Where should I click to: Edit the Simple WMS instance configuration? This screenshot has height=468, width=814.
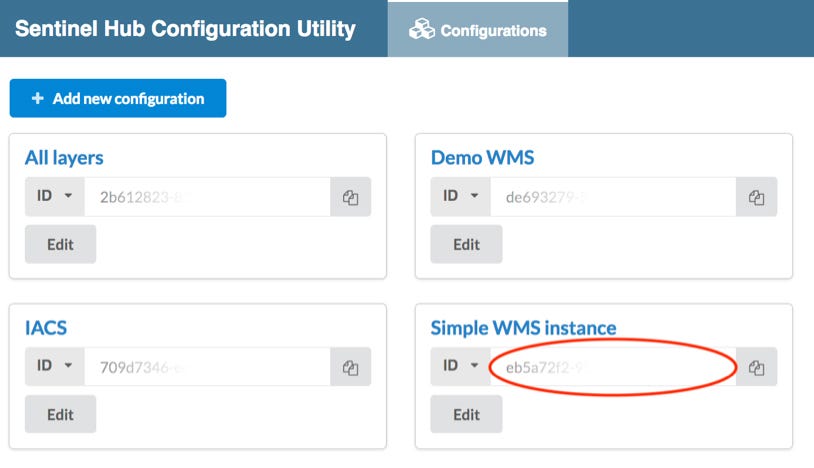(x=466, y=415)
